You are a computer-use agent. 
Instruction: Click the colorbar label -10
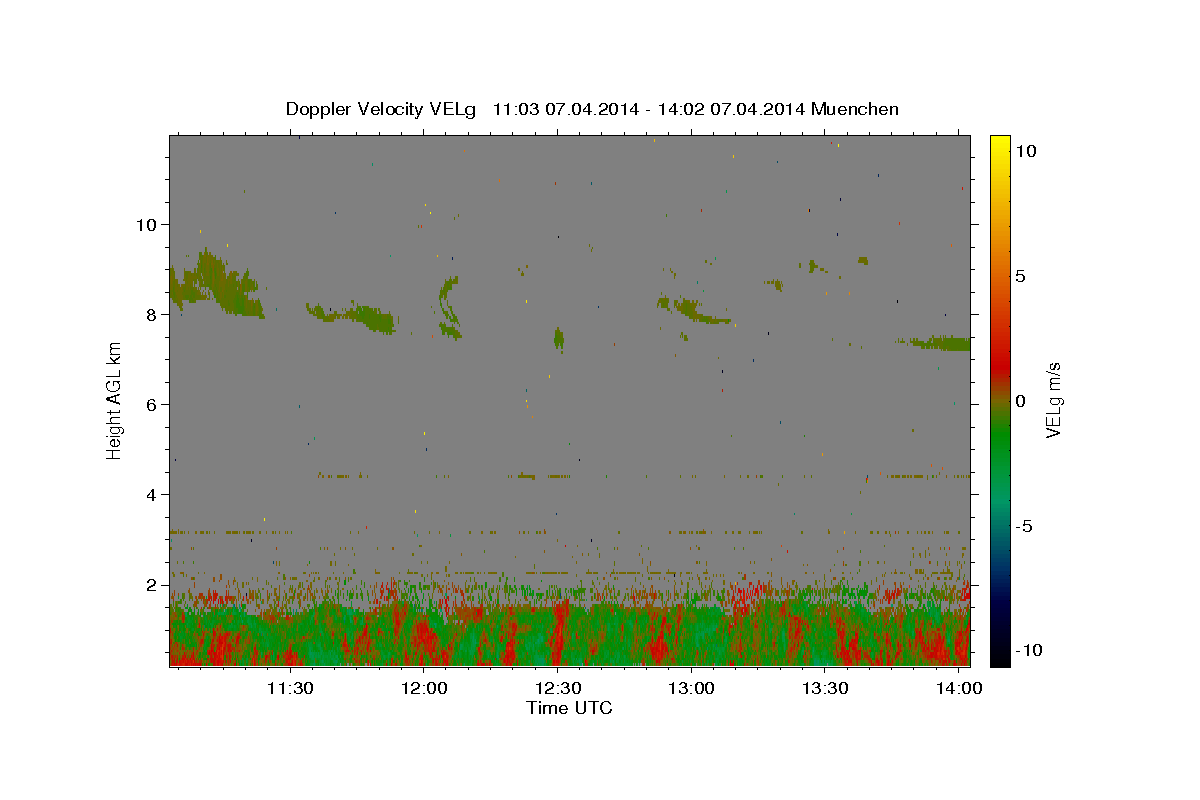tap(1029, 651)
